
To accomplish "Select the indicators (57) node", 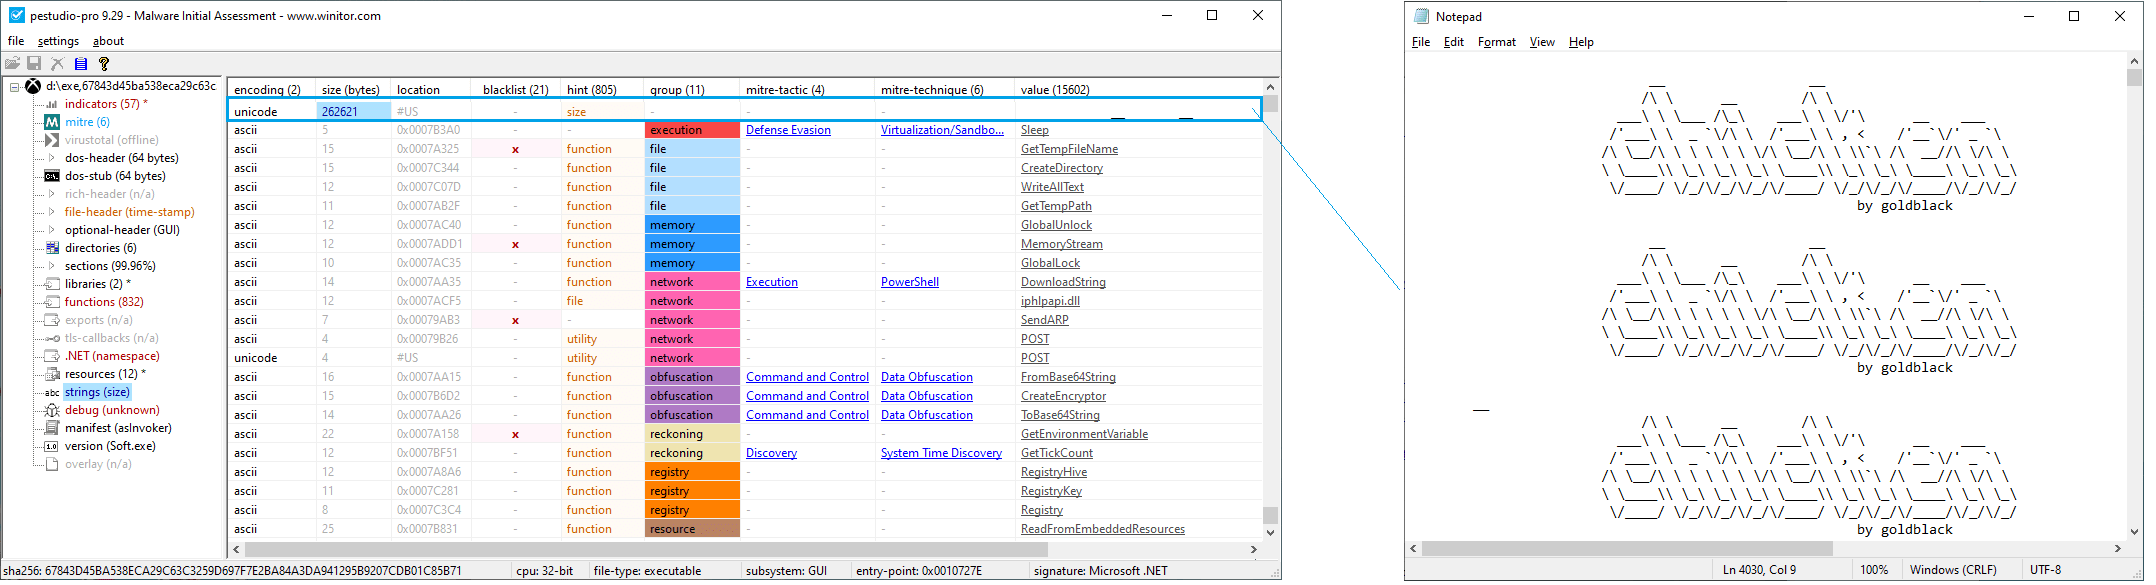I will (x=102, y=104).
